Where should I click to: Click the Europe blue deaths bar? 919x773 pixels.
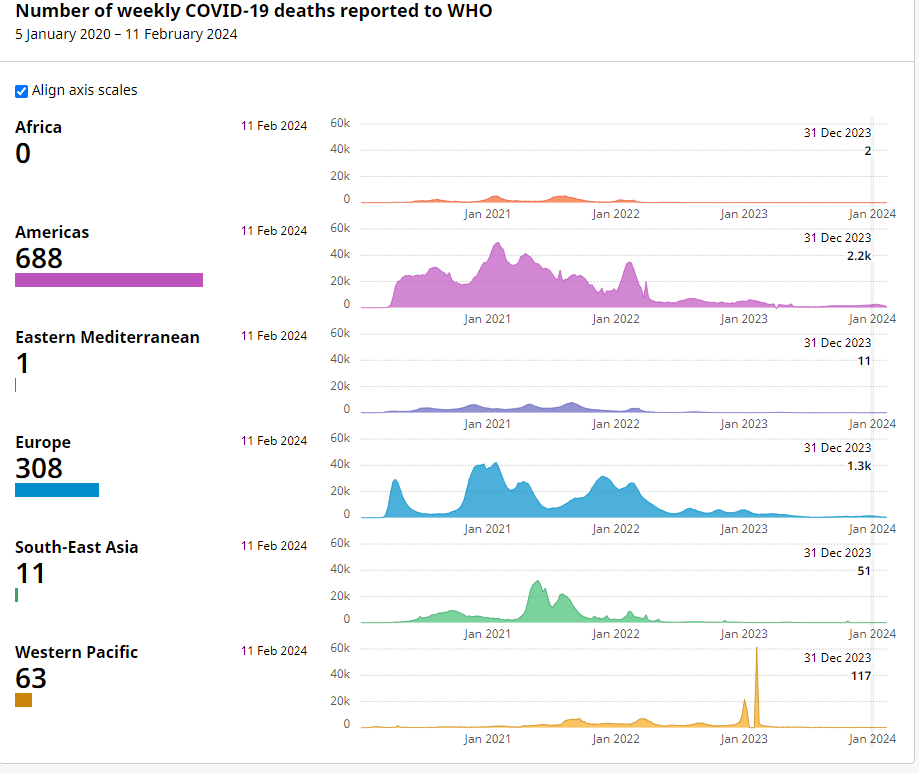(x=57, y=490)
